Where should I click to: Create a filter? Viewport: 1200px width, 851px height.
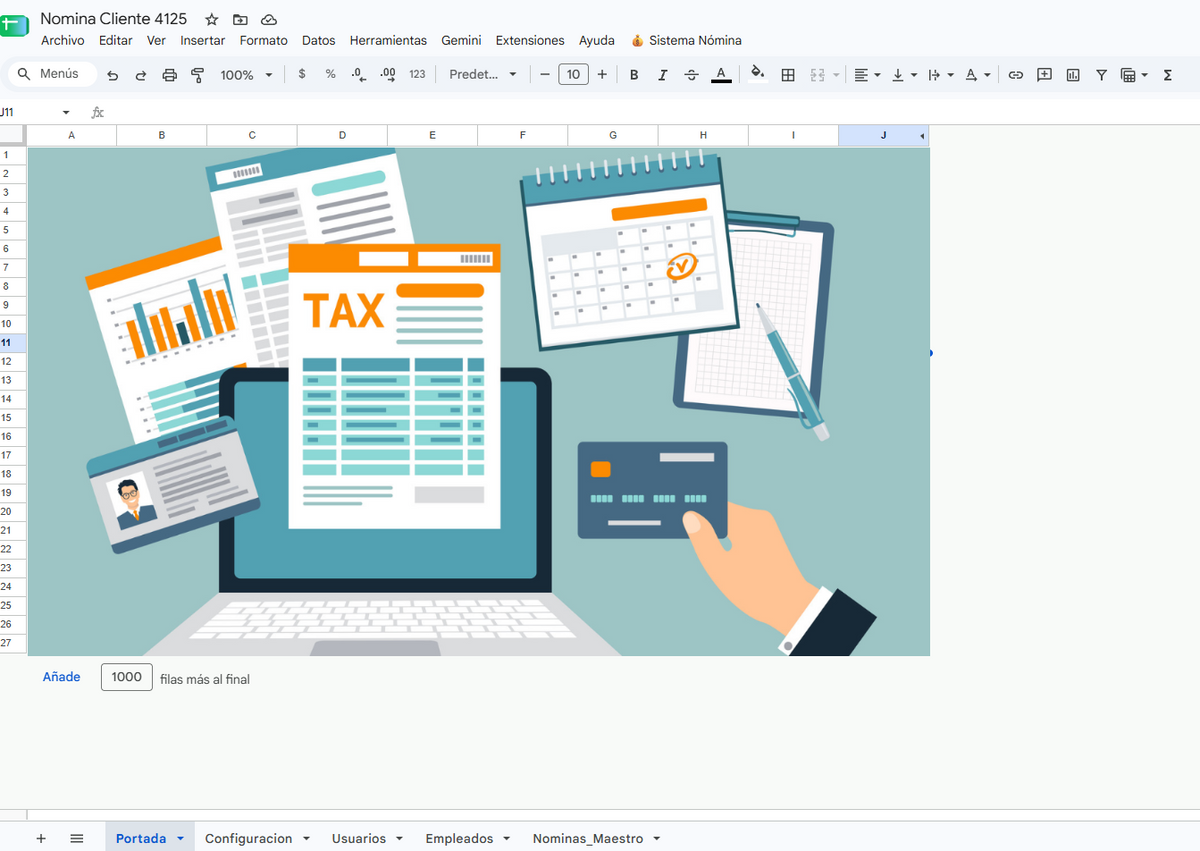(1101, 75)
